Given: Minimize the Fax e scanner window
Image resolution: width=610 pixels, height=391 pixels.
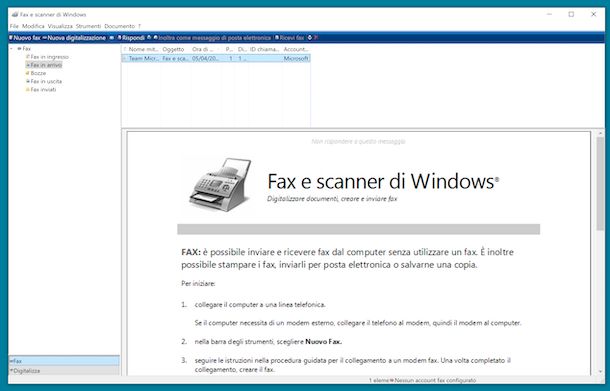Looking at the screenshot, I should [x=549, y=14].
